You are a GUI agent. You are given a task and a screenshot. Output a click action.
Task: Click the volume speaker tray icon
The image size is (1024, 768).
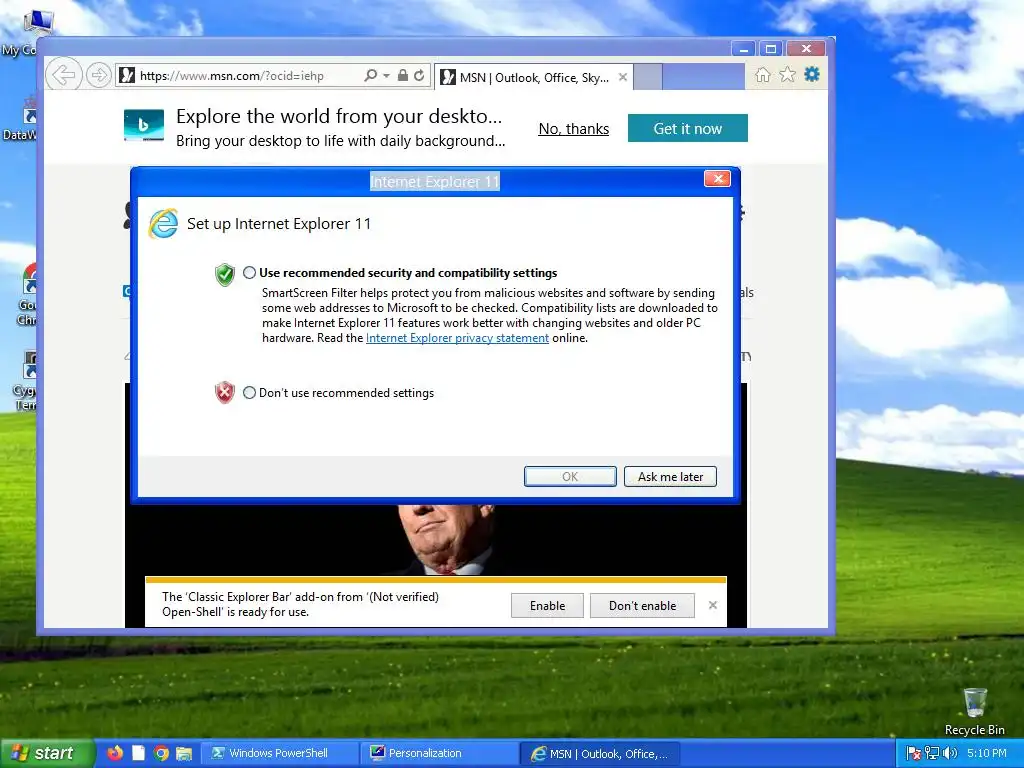(950, 753)
